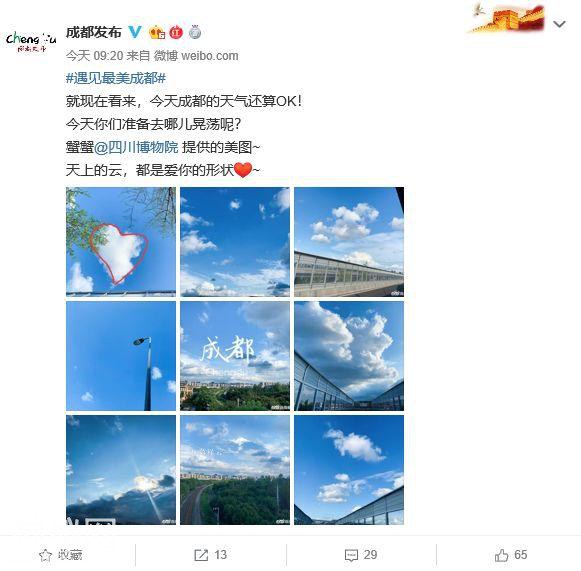The width and height of the screenshot is (581, 571).
Task: Click the 微博 weibo.com source link
Action: [x=196, y=56]
